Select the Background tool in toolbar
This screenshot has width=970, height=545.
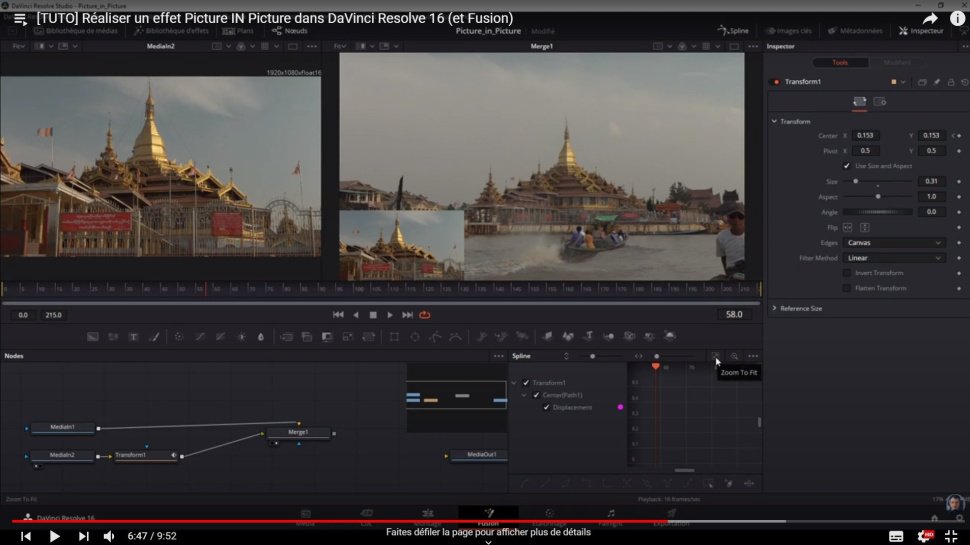pos(93,337)
